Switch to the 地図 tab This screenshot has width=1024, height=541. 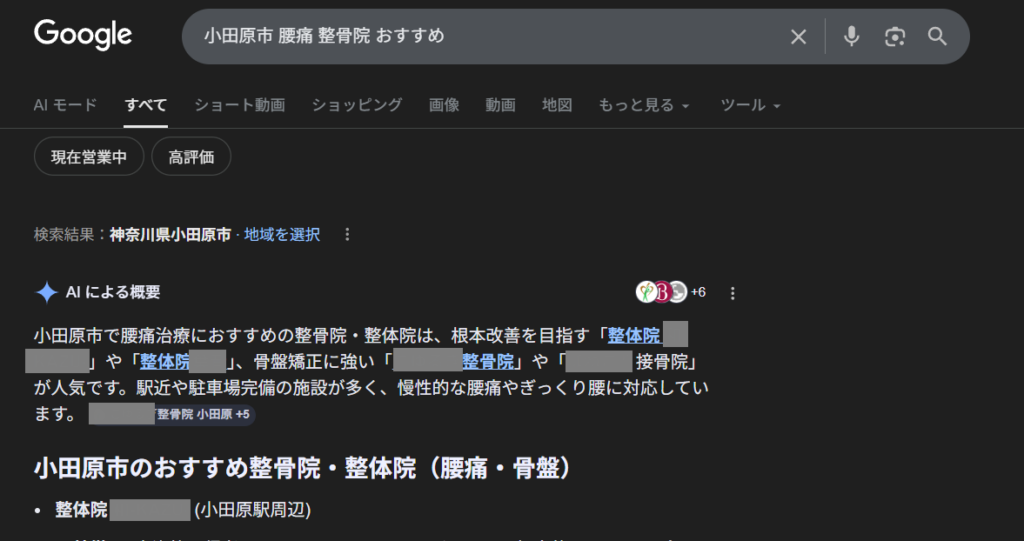(x=557, y=105)
